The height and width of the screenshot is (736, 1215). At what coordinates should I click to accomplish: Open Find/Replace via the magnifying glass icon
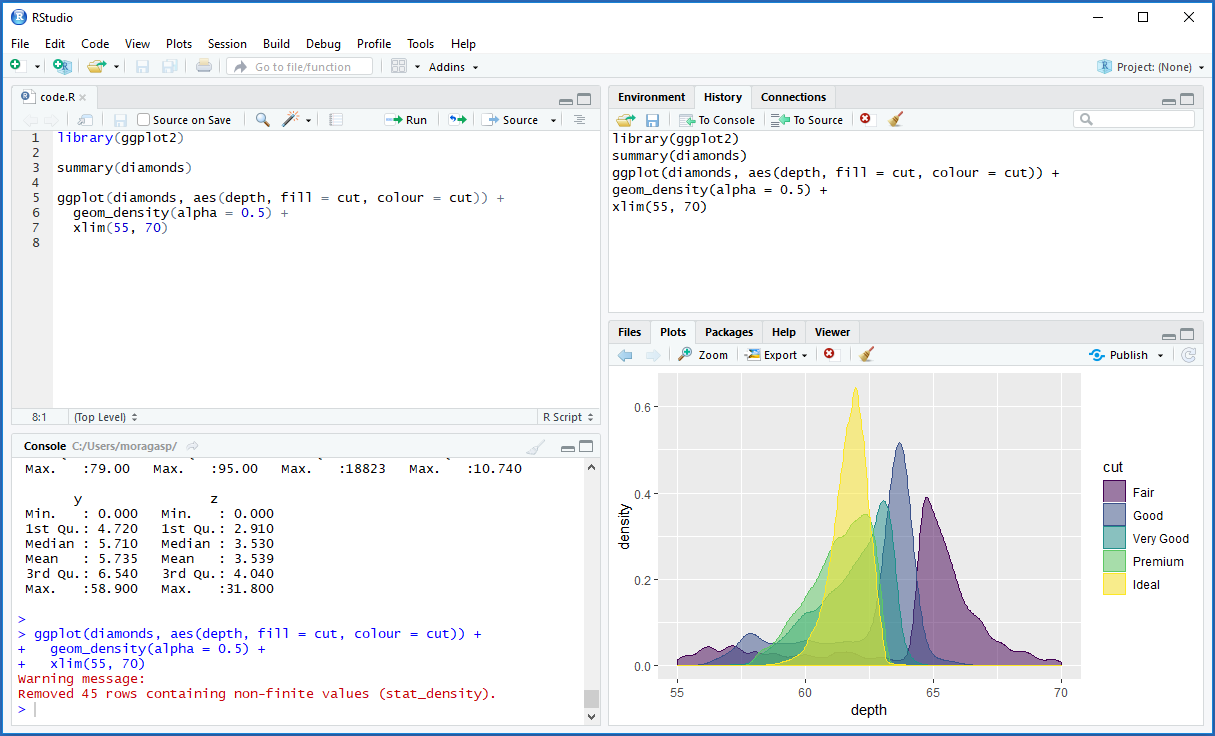(262, 119)
